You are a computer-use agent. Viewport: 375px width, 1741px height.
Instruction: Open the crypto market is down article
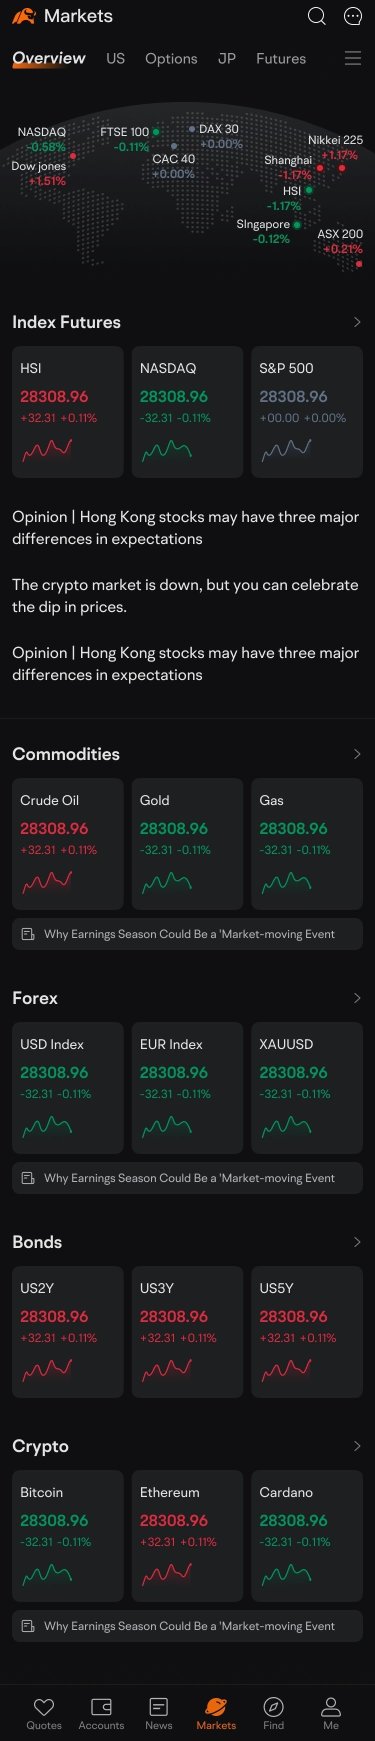tap(185, 596)
